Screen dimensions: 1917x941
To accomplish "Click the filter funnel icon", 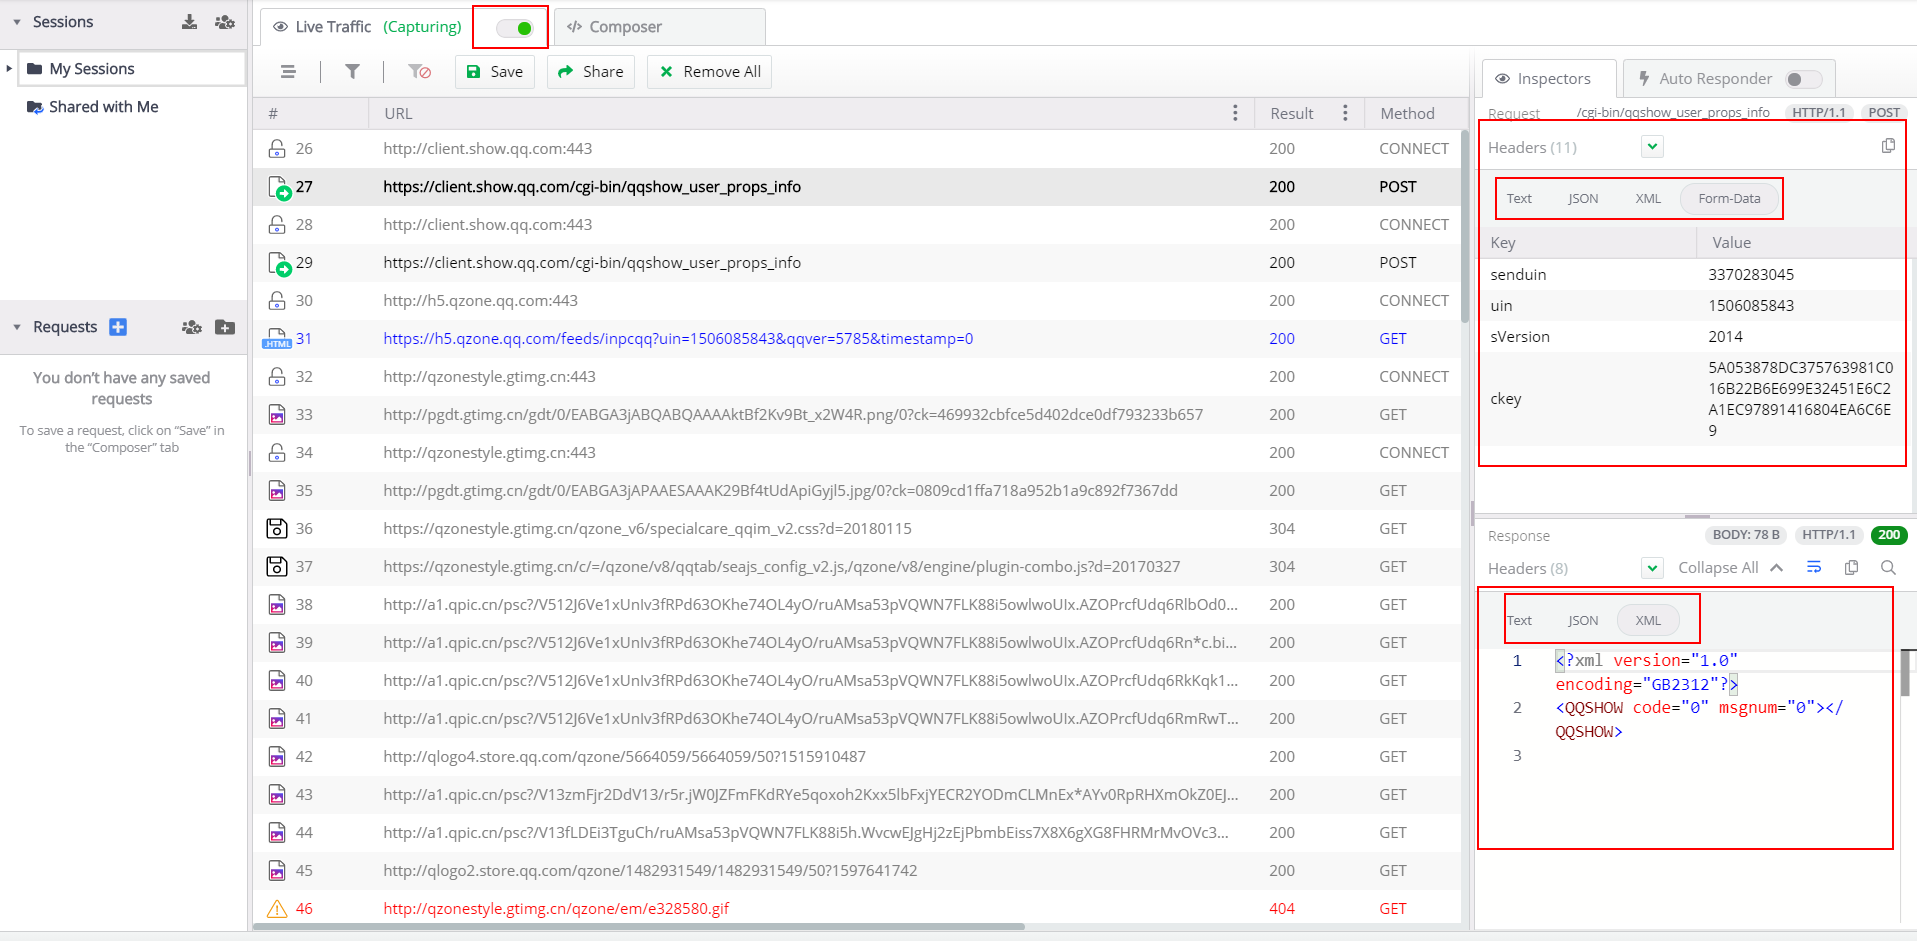I will point(352,72).
